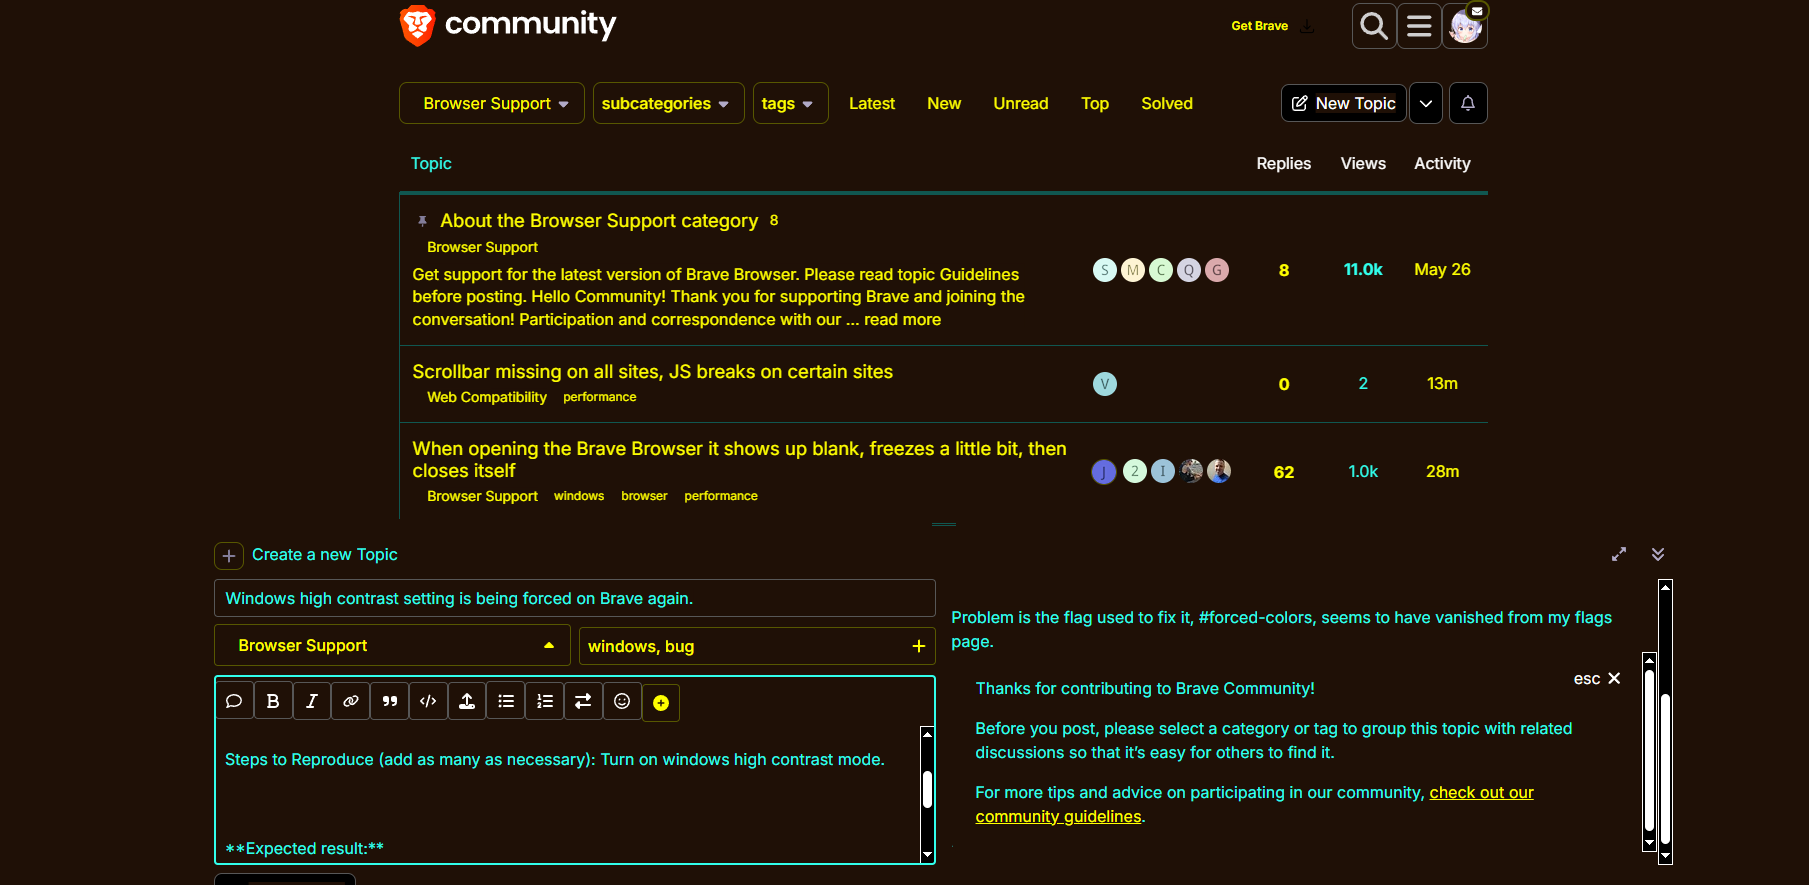Open the composer category Browser Support selector

click(x=392, y=646)
